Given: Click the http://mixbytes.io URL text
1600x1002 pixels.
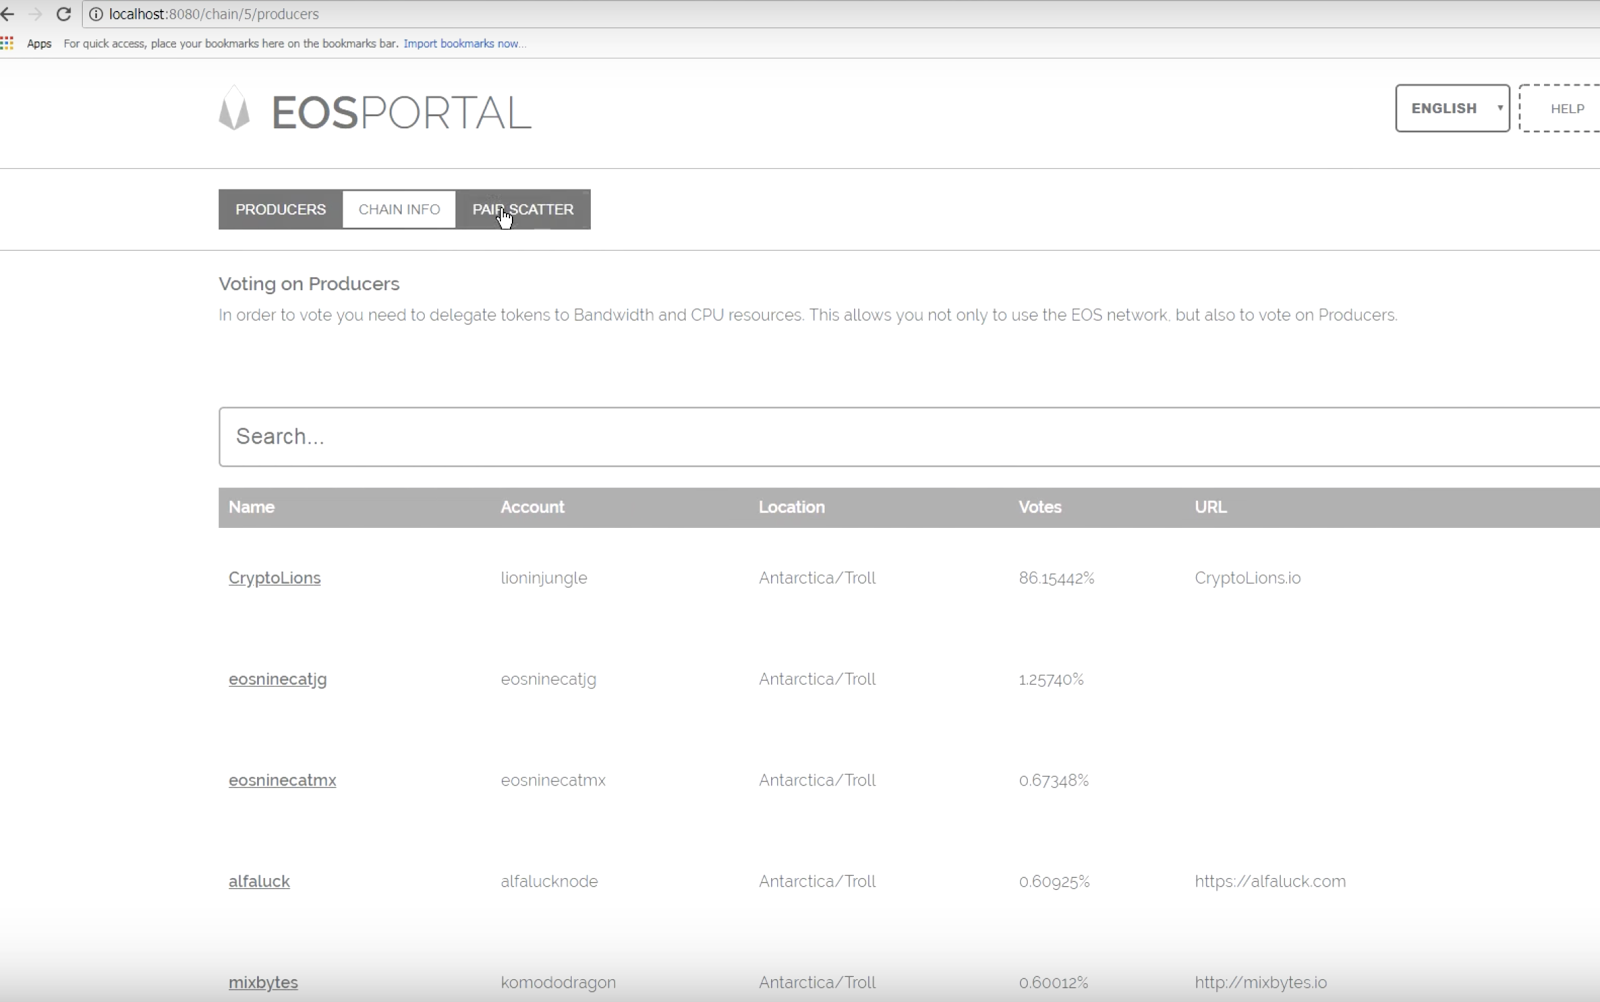Looking at the screenshot, I should [x=1260, y=982].
